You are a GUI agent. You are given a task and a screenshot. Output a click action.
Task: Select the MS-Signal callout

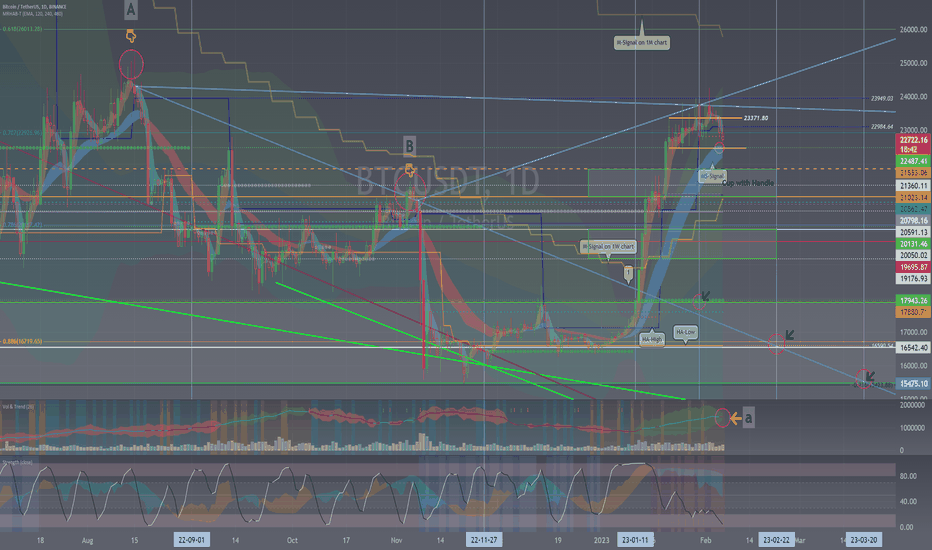pyautogui.click(x=711, y=176)
